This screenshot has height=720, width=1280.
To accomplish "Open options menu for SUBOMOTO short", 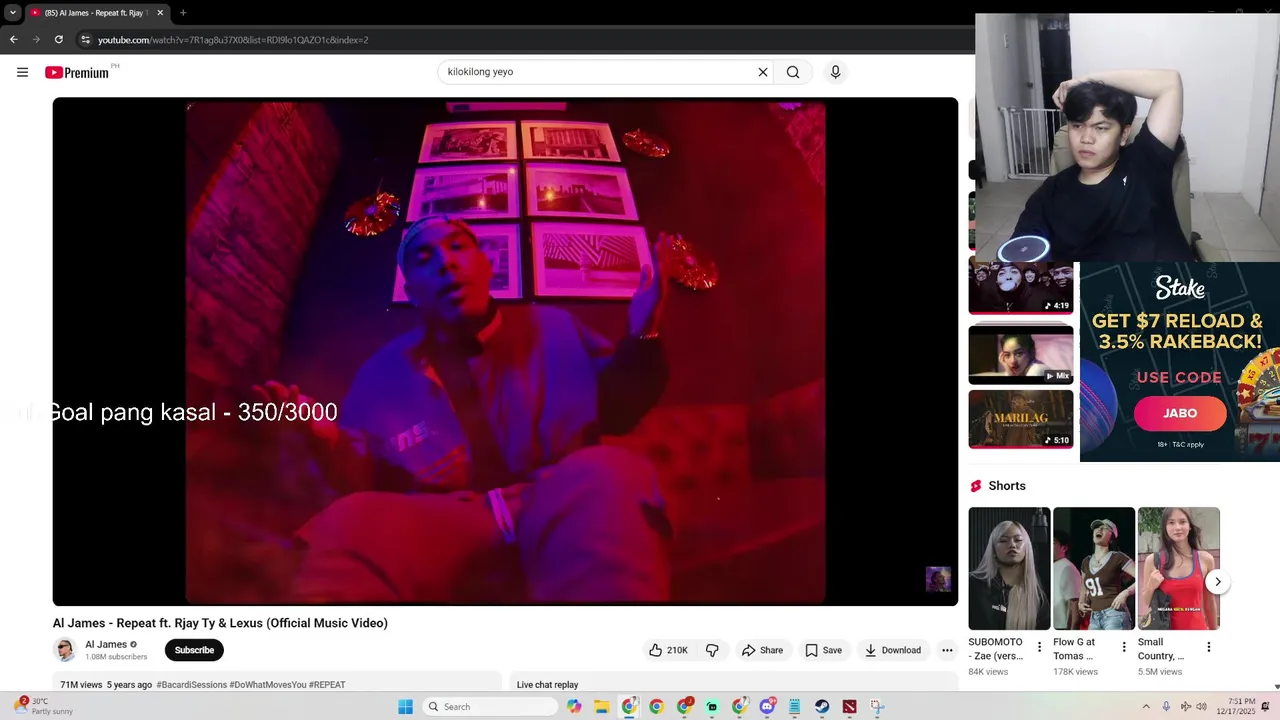I will pyautogui.click(x=1039, y=647).
